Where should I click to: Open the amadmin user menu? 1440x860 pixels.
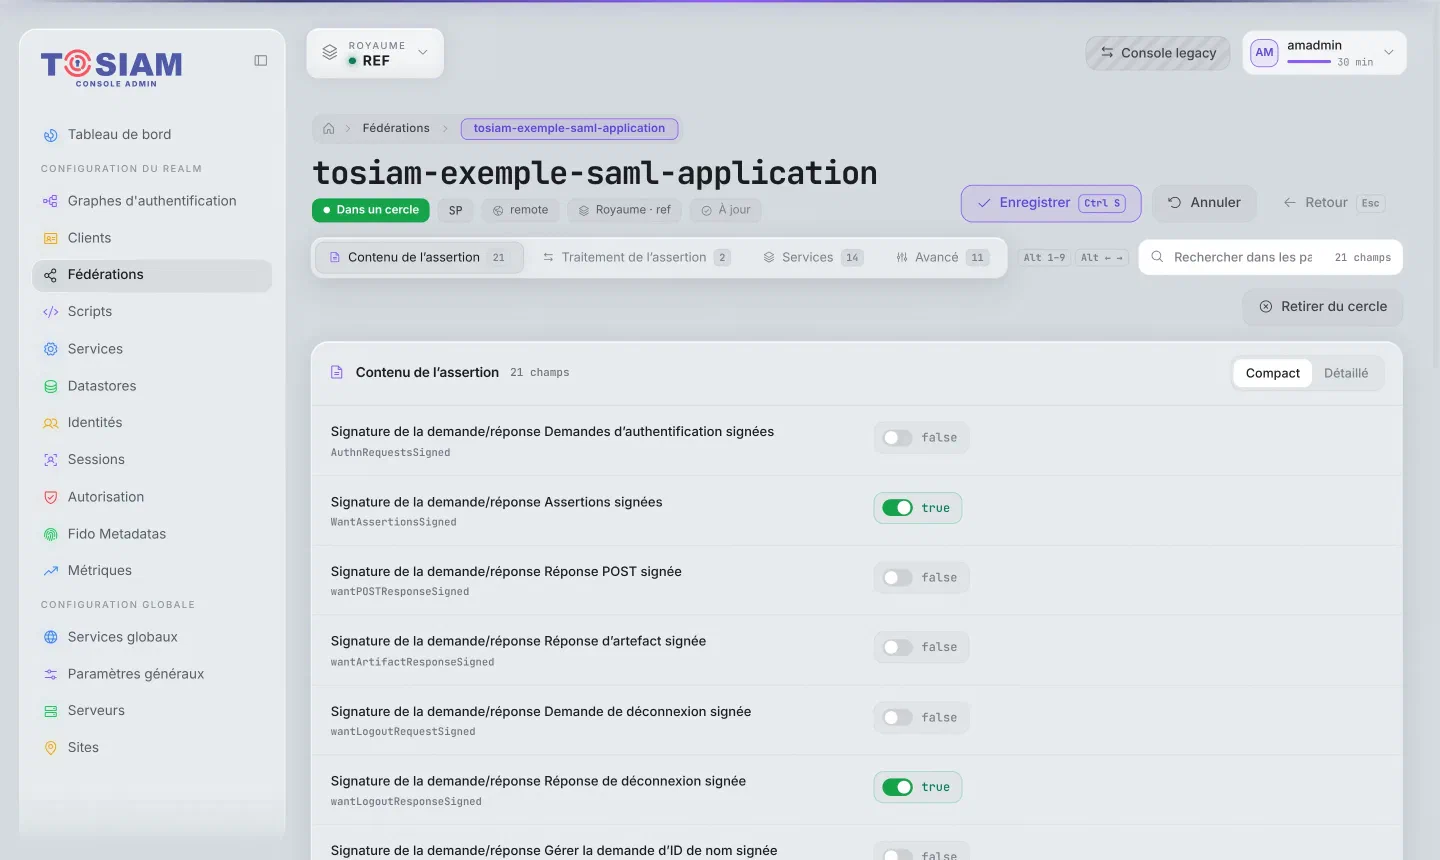[1324, 53]
